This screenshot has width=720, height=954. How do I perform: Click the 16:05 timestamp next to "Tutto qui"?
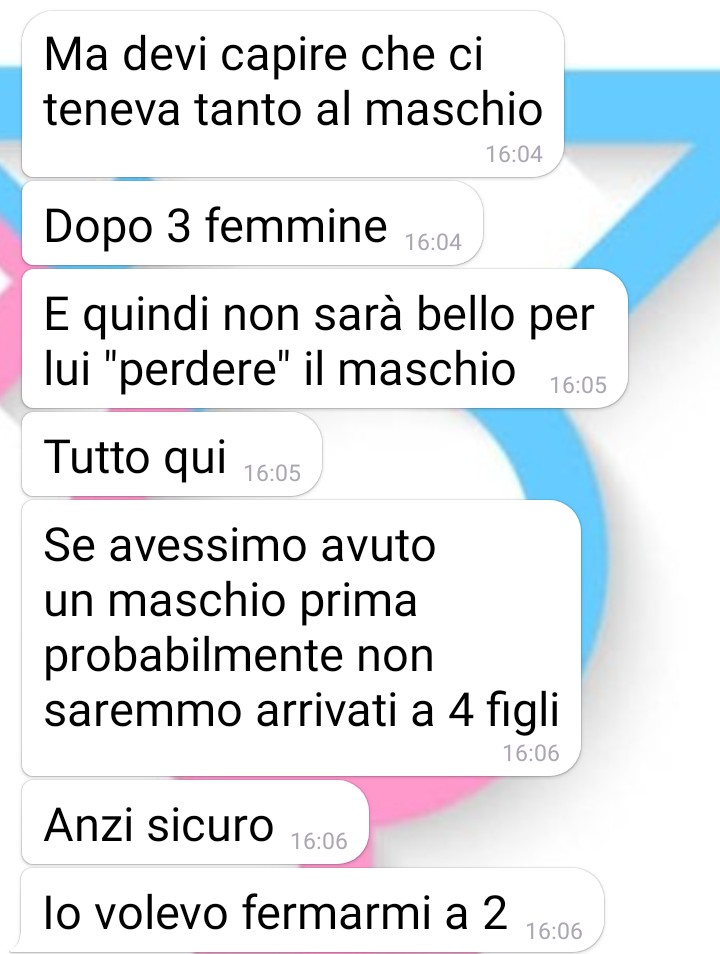(272, 473)
